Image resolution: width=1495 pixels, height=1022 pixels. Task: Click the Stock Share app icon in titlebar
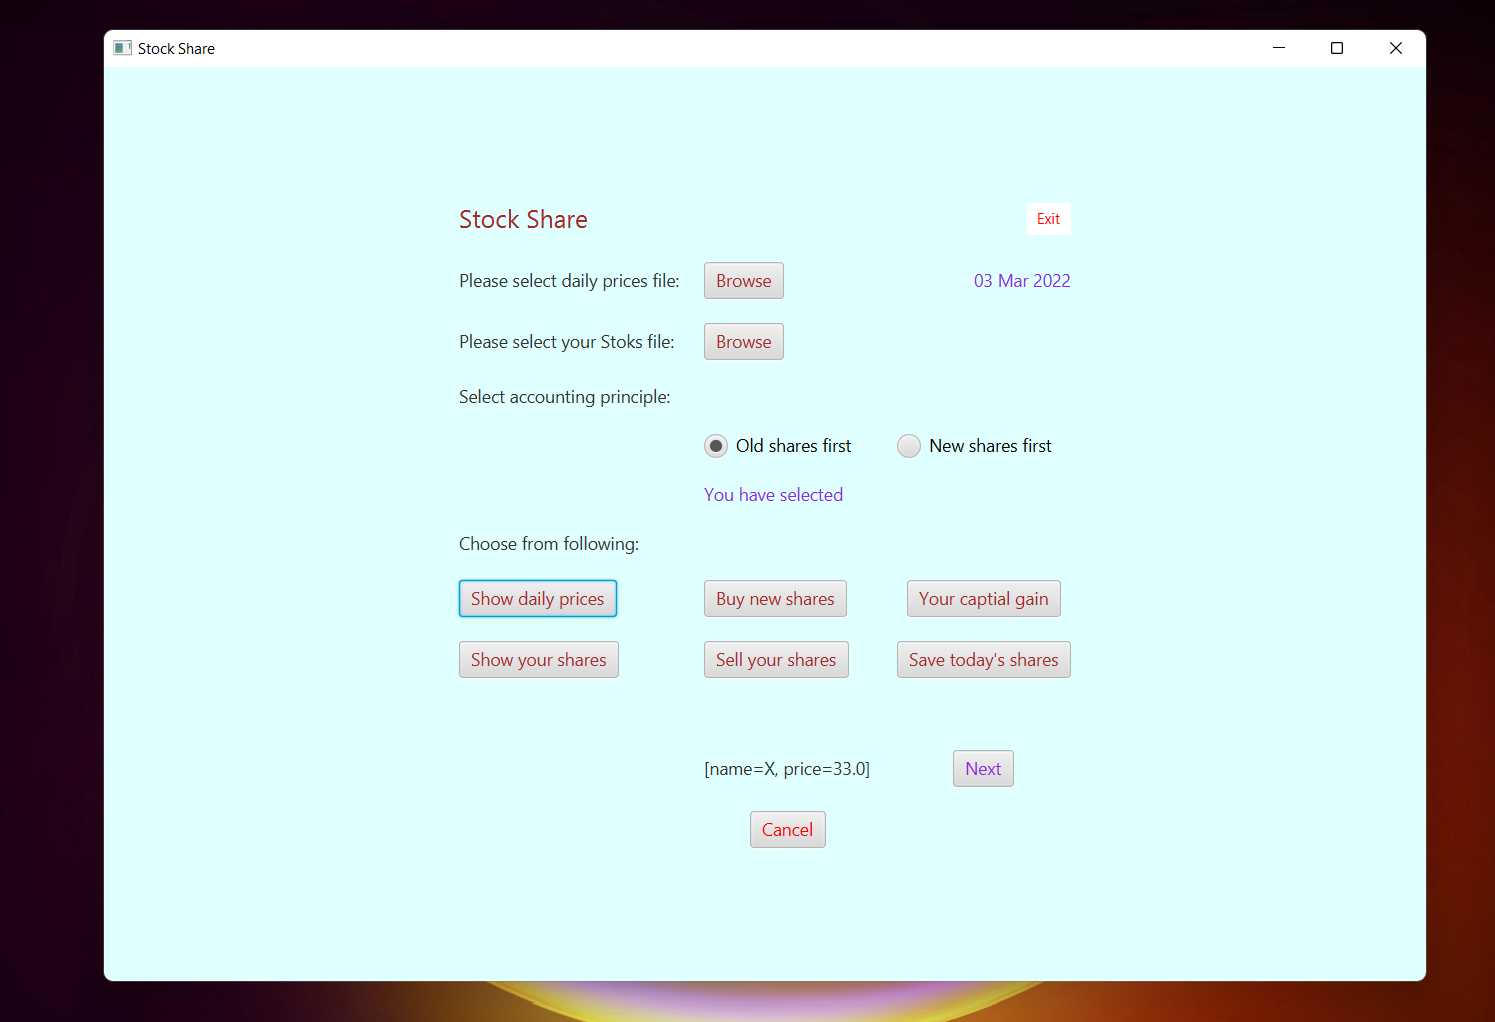122,47
